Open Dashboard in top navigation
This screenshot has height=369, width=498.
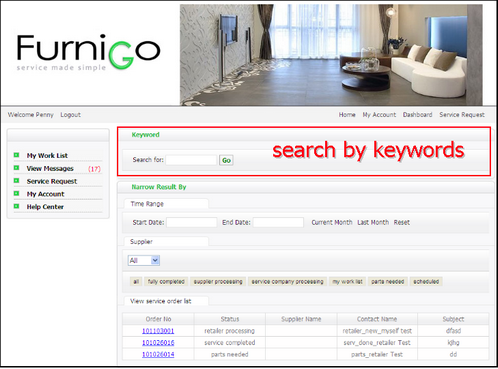(x=417, y=115)
